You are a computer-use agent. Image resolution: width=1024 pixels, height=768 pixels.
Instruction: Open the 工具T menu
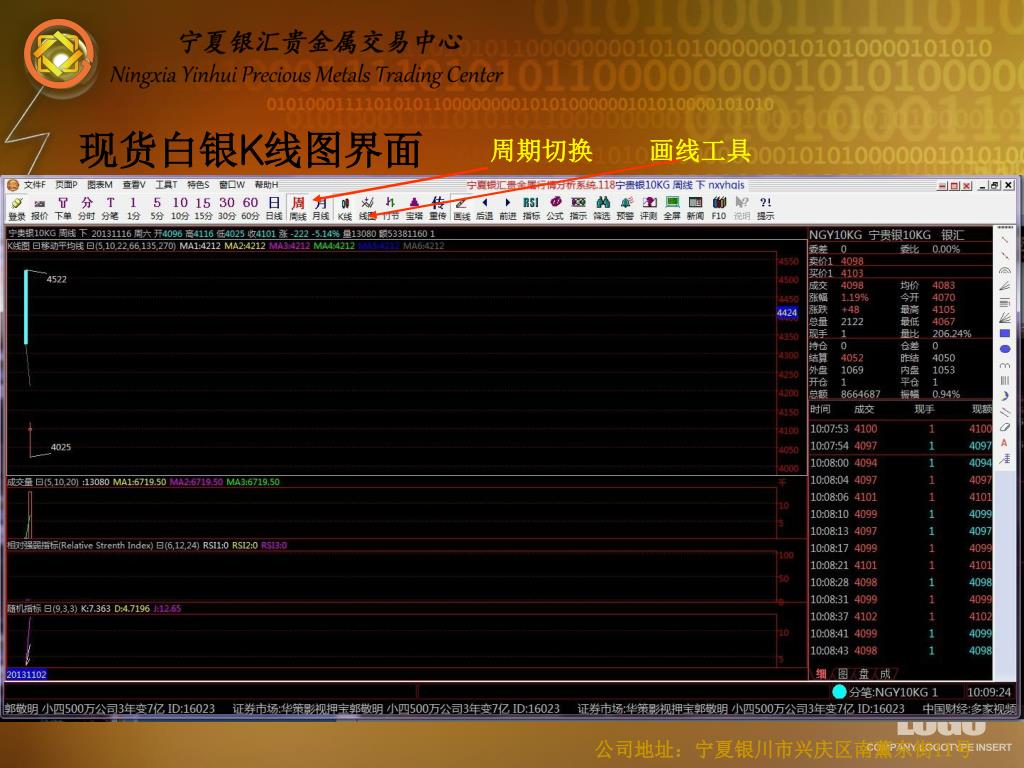coord(166,185)
